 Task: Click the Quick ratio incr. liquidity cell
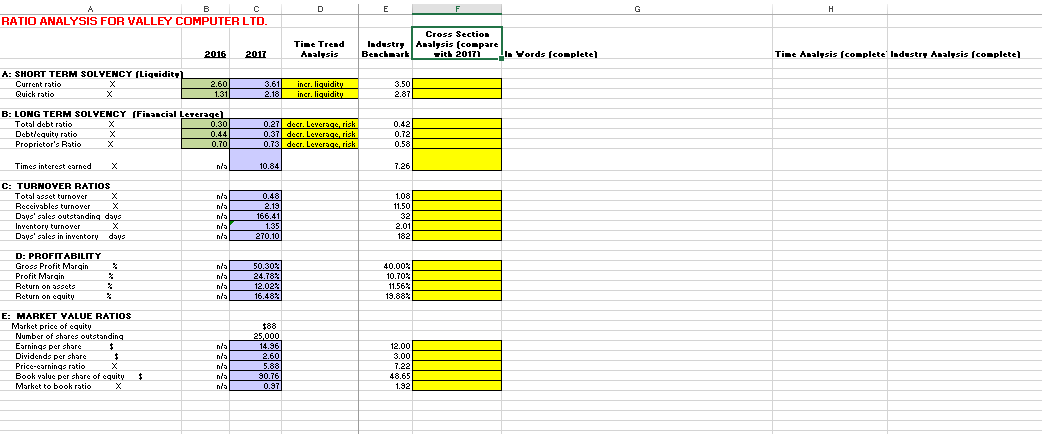click(x=320, y=94)
